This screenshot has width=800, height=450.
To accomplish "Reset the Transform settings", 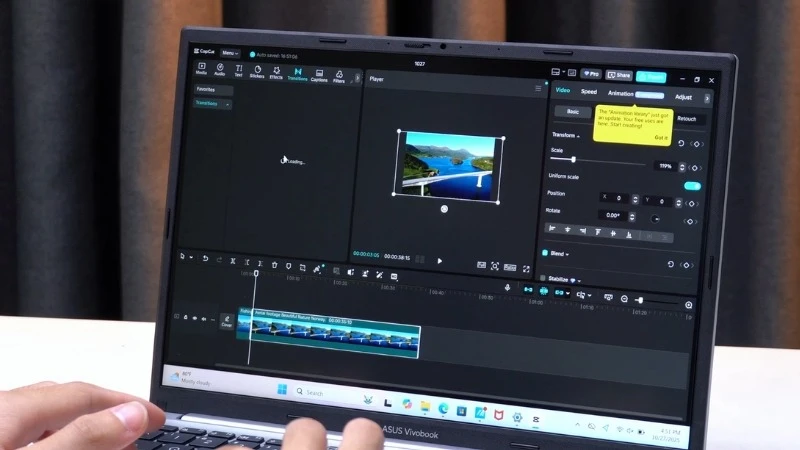I will [x=681, y=143].
